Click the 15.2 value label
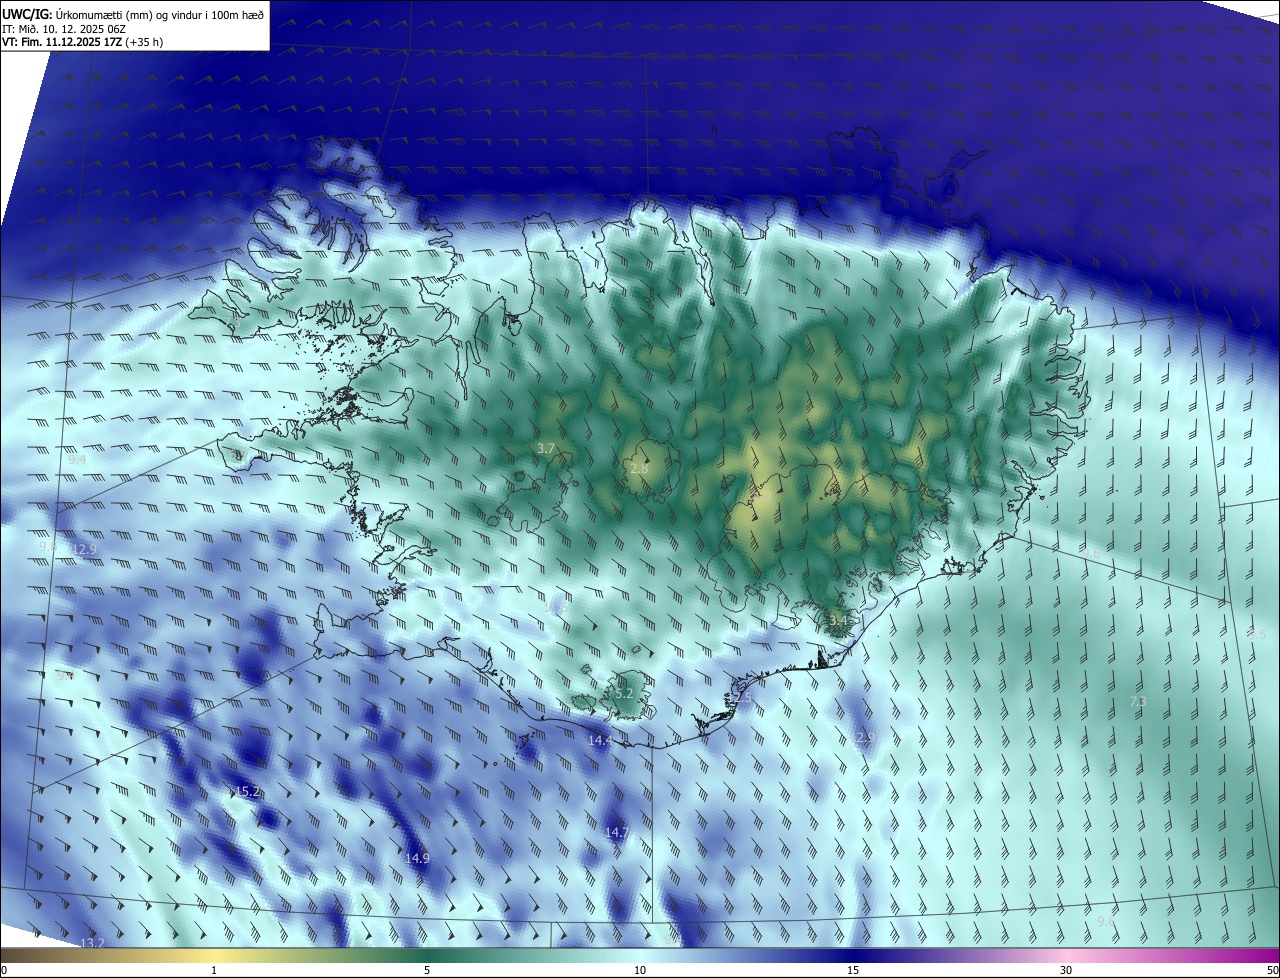This screenshot has height=978, width=1280. pyautogui.click(x=247, y=792)
